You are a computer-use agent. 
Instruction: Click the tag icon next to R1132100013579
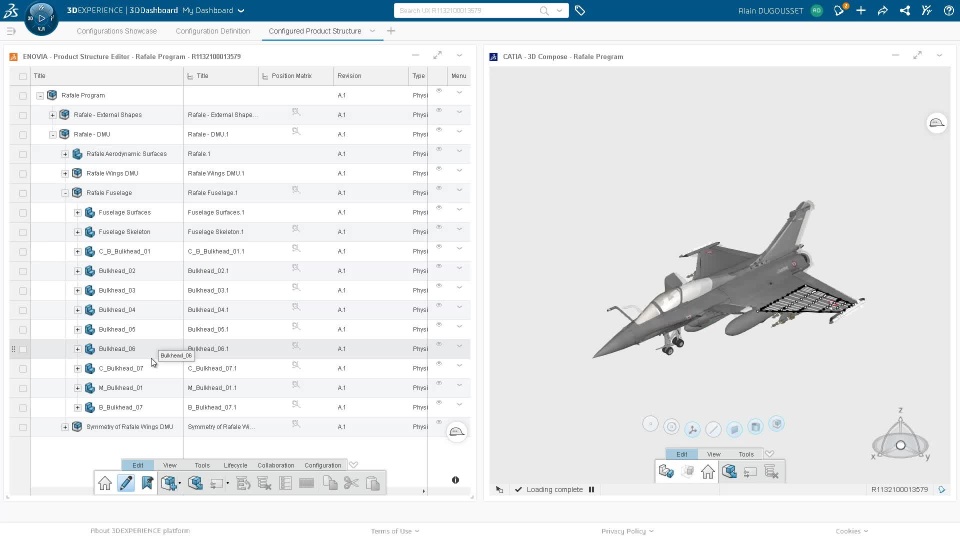[942, 489]
